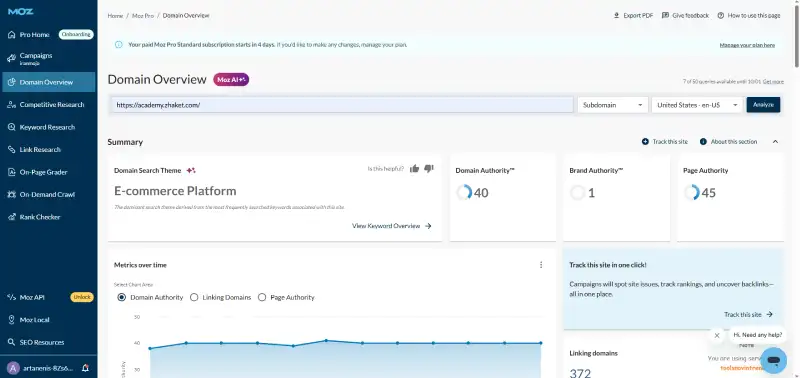Go to Keyword Research
The width and height of the screenshot is (800, 378).
click(x=48, y=127)
